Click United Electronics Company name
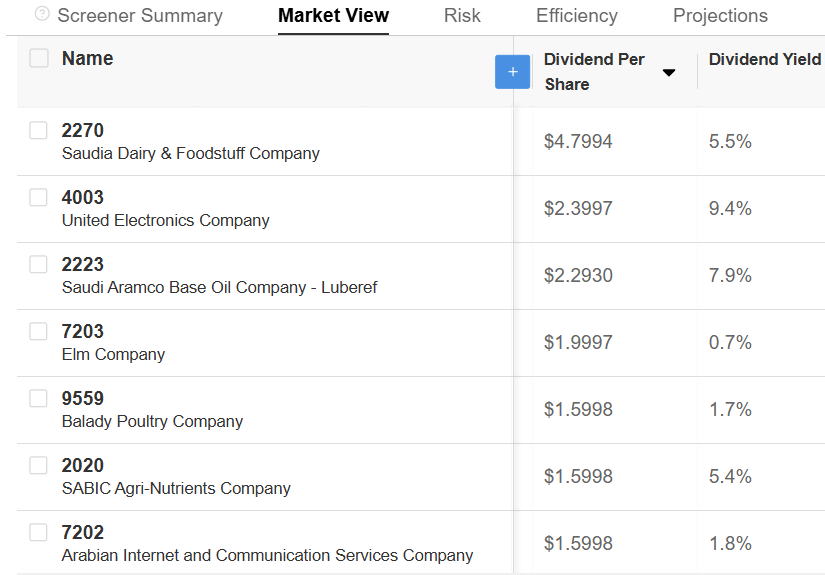 tap(165, 220)
